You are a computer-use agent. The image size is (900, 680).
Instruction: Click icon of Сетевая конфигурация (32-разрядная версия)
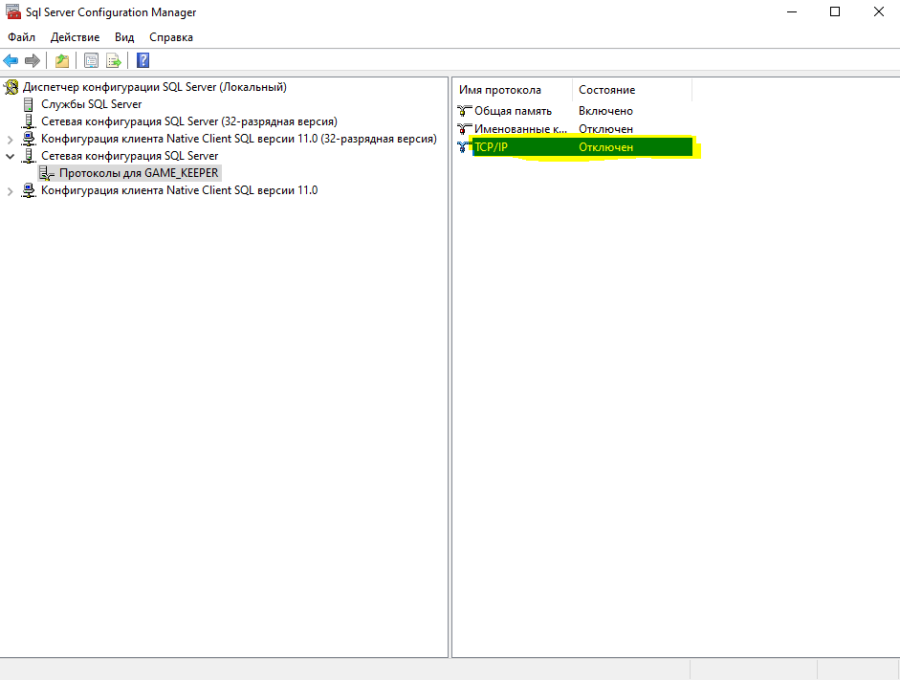point(28,122)
